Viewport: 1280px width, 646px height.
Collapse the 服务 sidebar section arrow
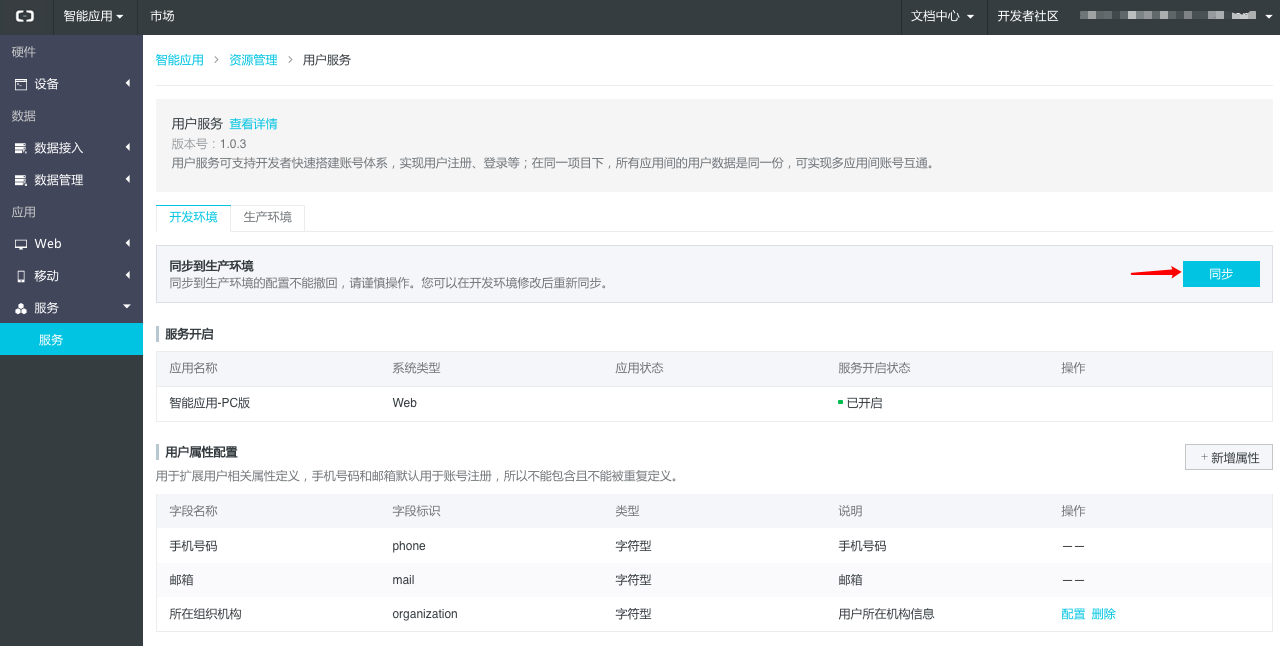tap(127, 307)
